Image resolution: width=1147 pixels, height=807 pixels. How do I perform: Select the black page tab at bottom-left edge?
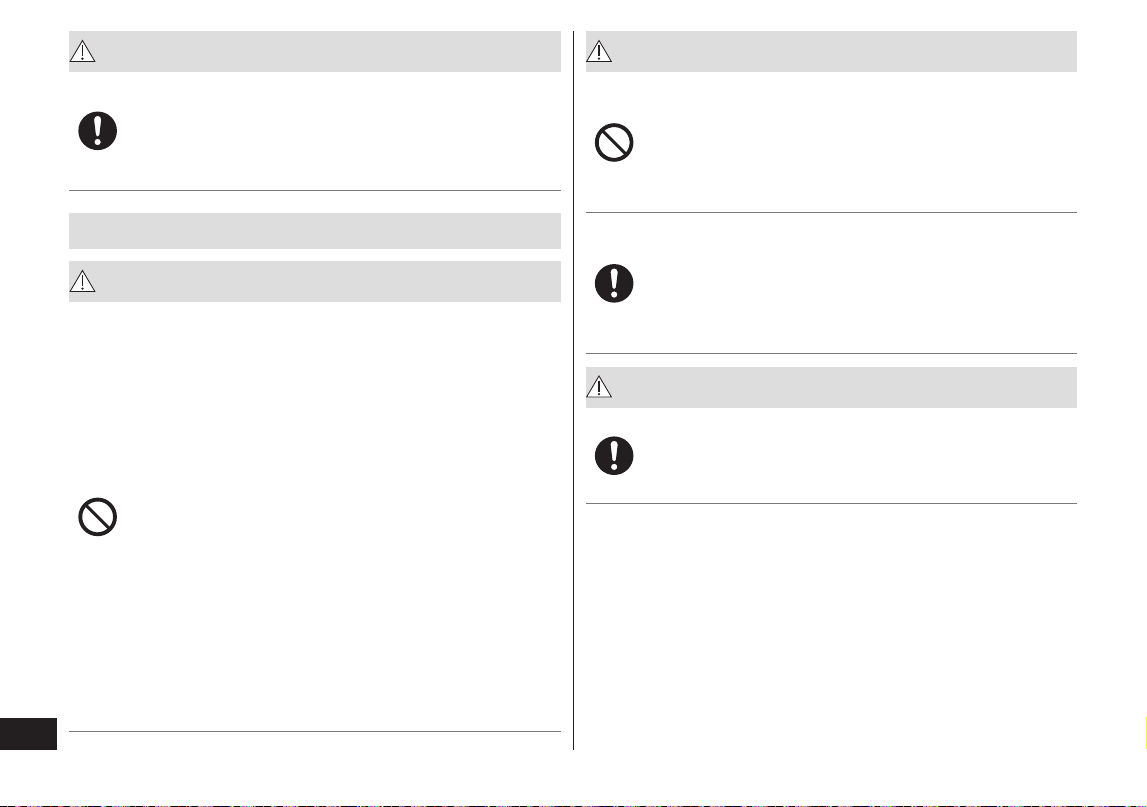[x=29, y=734]
